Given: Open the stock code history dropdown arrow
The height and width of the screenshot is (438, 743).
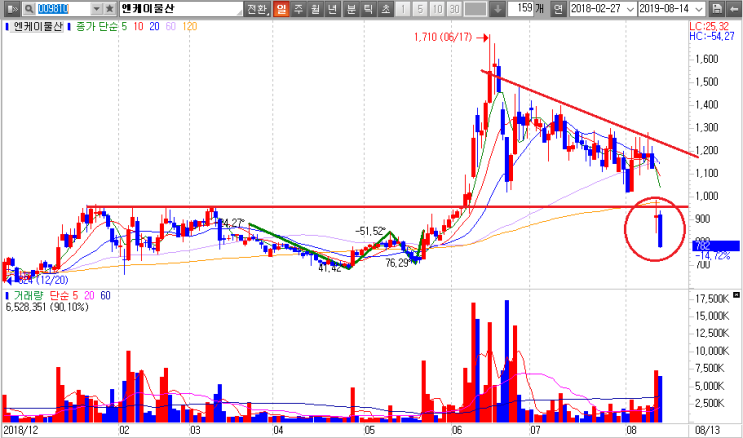Looking at the screenshot, I should (x=96, y=9).
